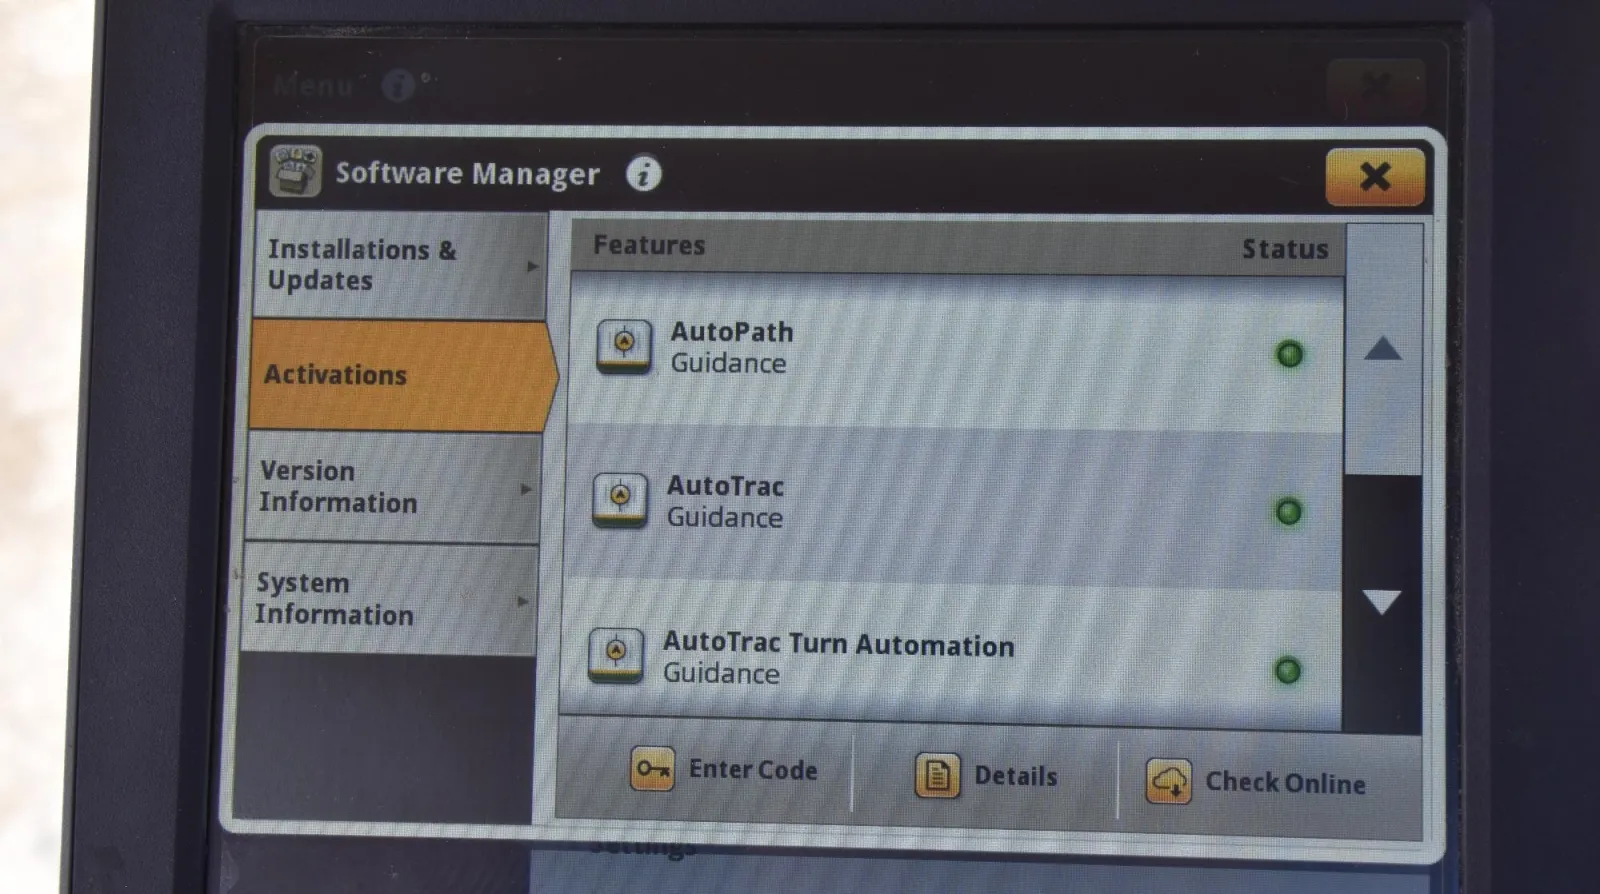Click the AutoTrac Turn Automation icon
This screenshot has height=894, width=1600.
pyautogui.click(x=616, y=655)
